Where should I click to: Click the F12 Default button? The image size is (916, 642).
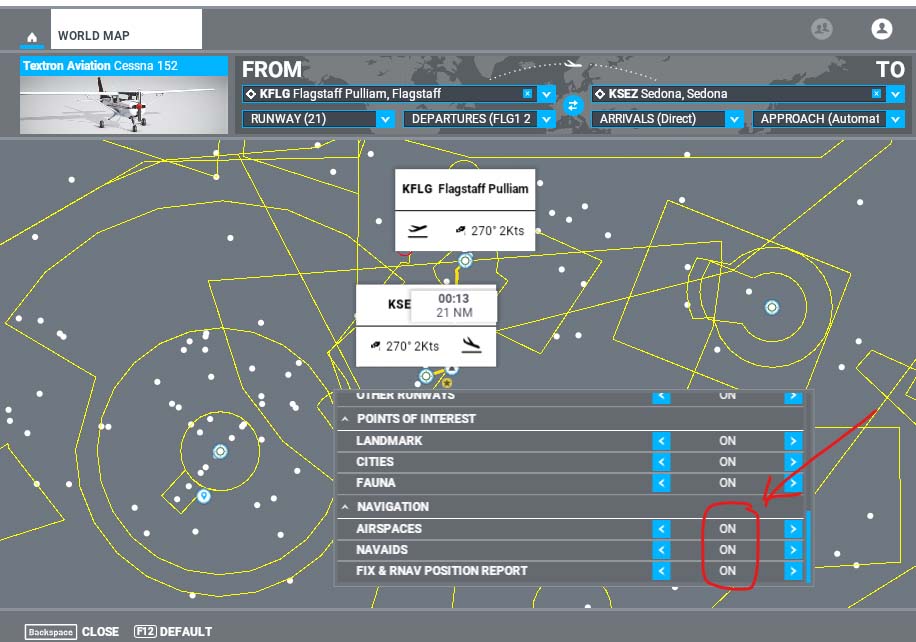(x=173, y=631)
